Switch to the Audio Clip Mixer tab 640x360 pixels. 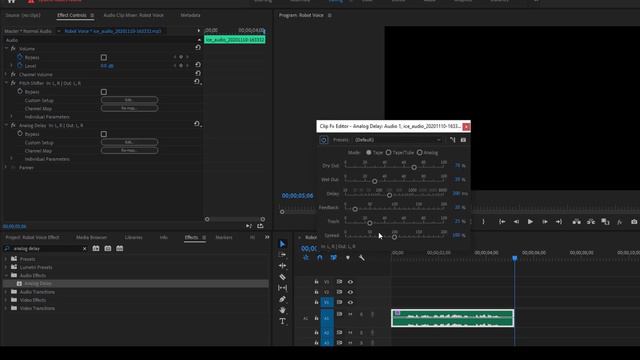coord(133,15)
